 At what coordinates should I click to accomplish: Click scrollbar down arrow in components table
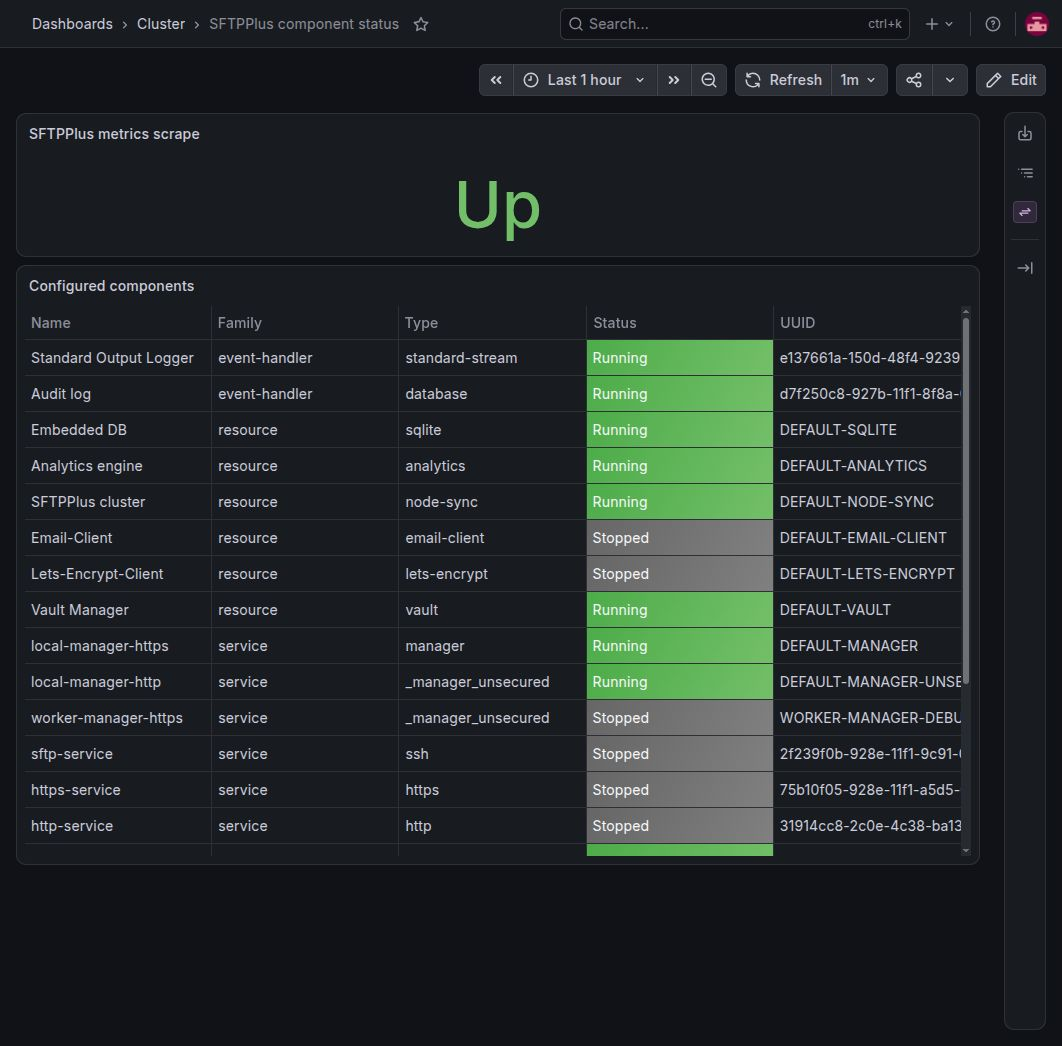pos(966,851)
